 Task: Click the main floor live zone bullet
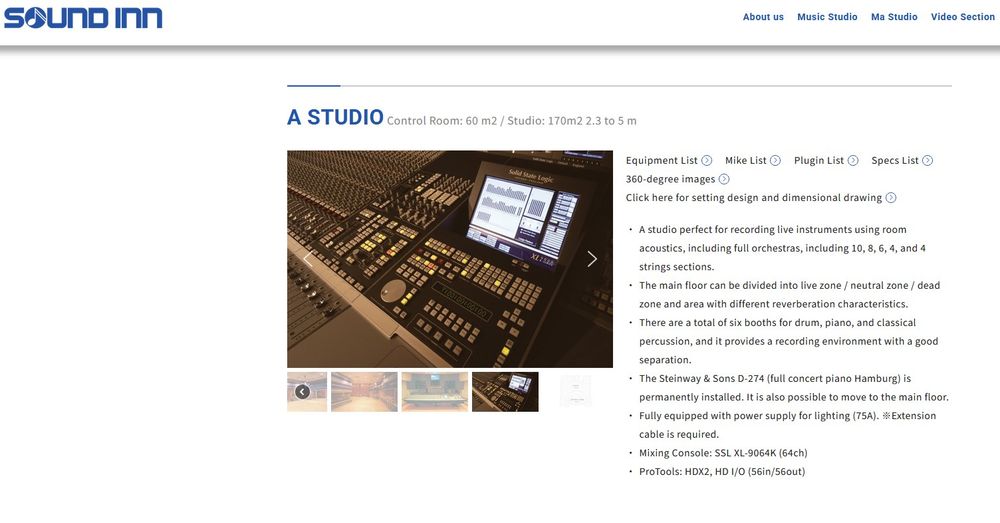(790, 295)
